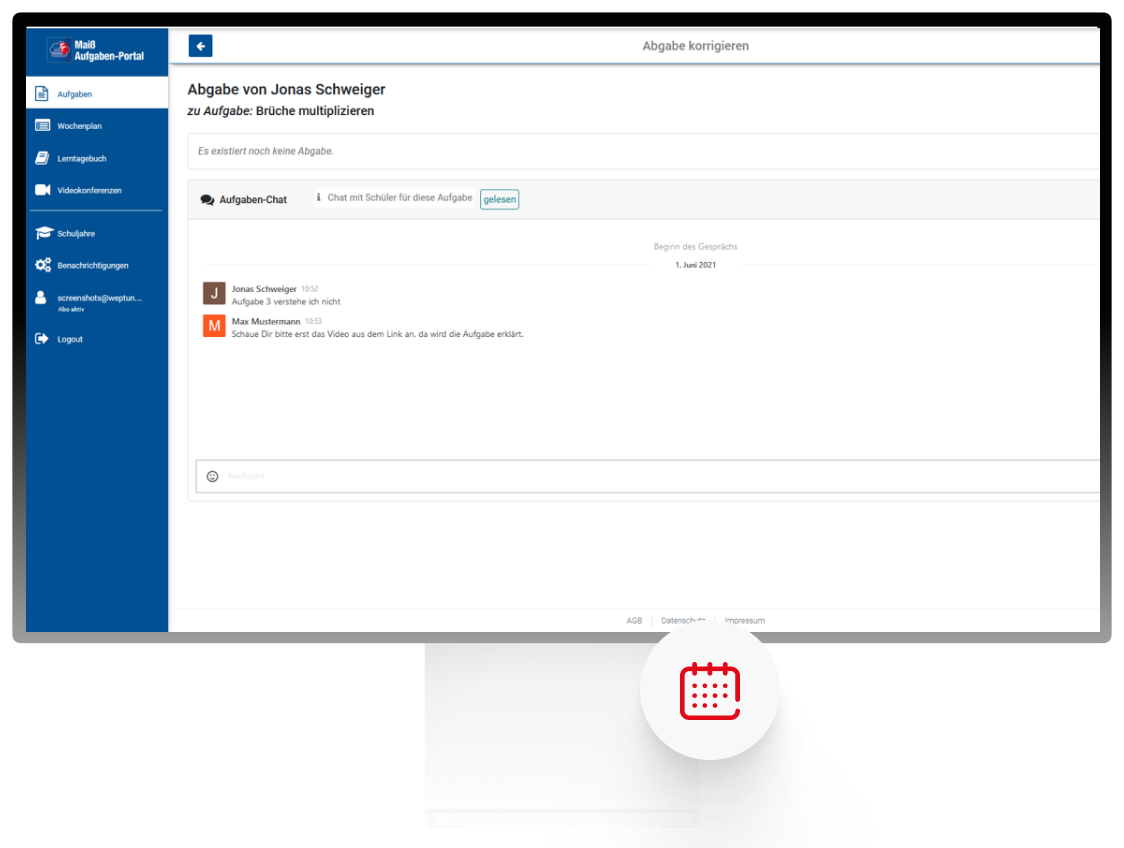
Task: Click the 'Abo aktiv' status text
Action: (x=71, y=310)
